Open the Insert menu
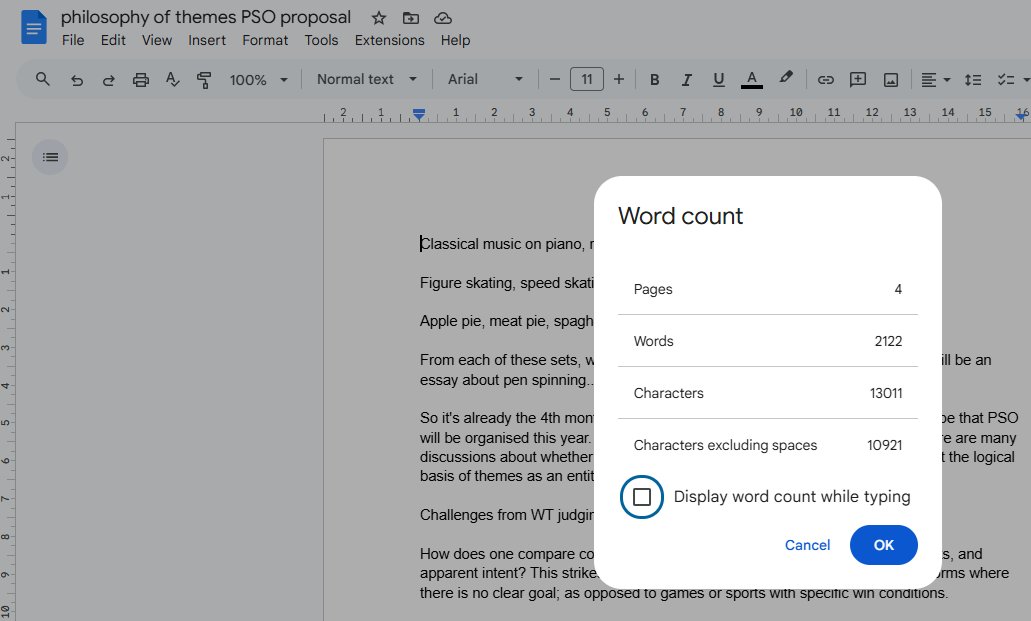 pos(206,40)
